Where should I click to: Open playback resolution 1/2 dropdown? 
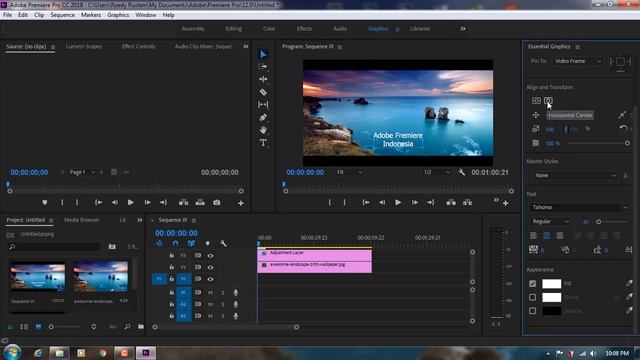tap(437, 172)
